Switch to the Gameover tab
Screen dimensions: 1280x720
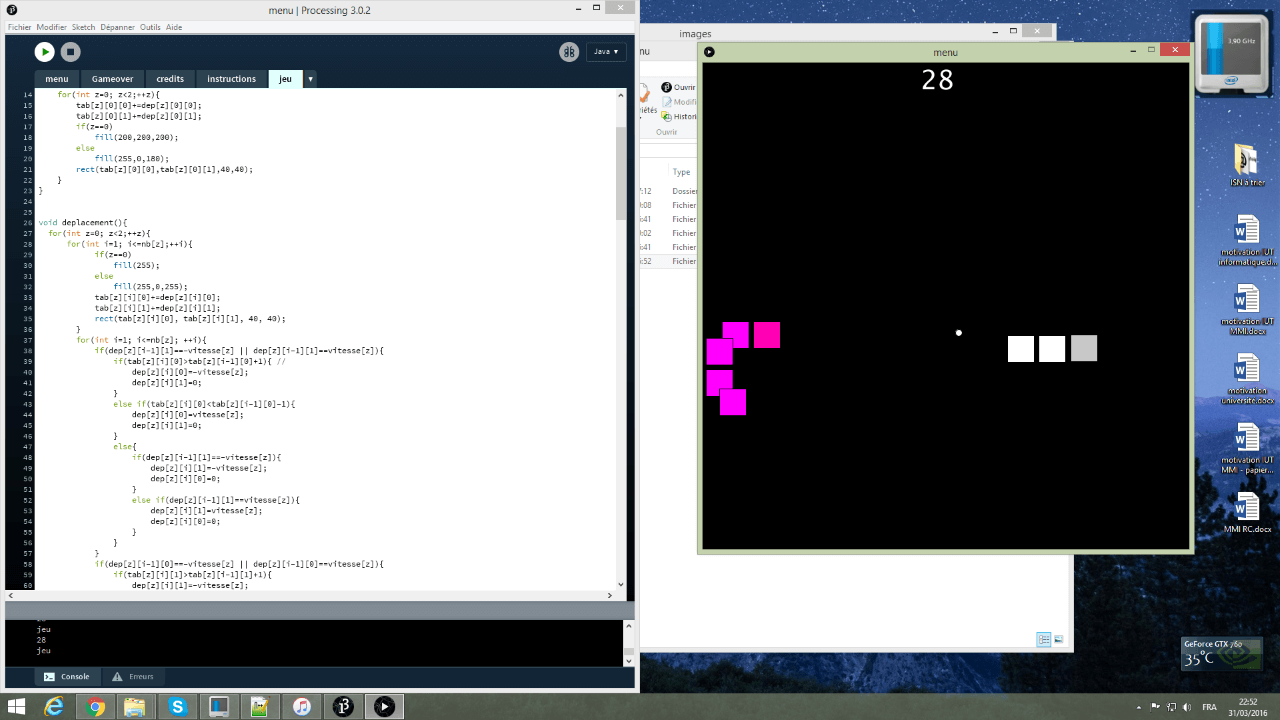click(112, 79)
